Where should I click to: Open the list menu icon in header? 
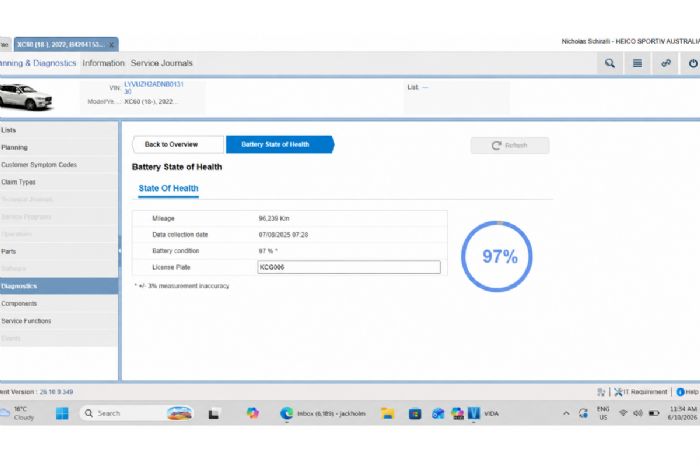tap(638, 63)
